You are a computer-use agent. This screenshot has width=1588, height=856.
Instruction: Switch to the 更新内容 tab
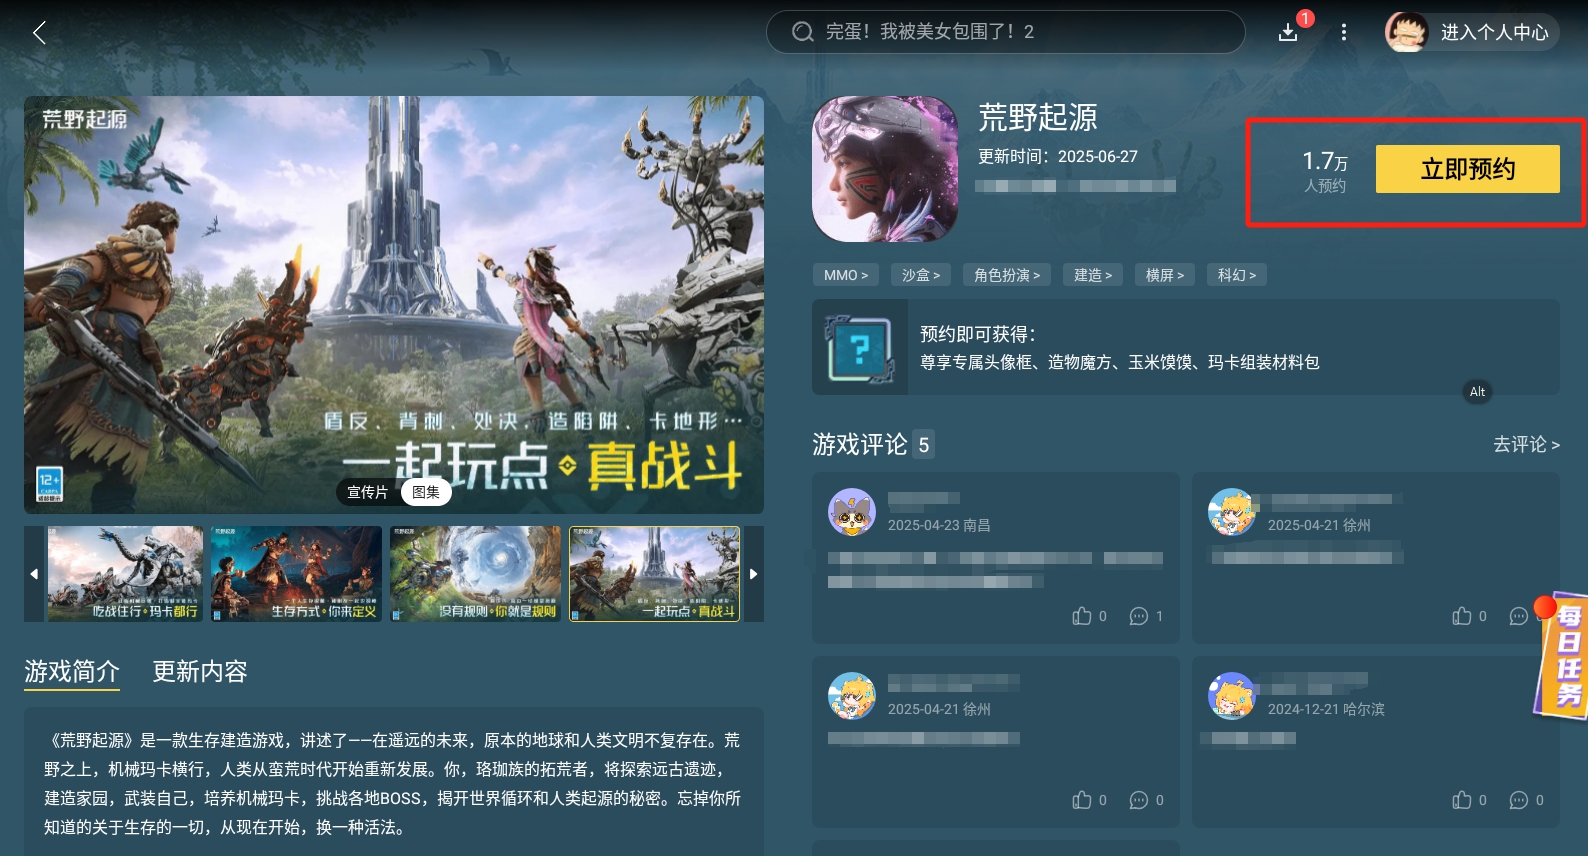pyautogui.click(x=200, y=672)
